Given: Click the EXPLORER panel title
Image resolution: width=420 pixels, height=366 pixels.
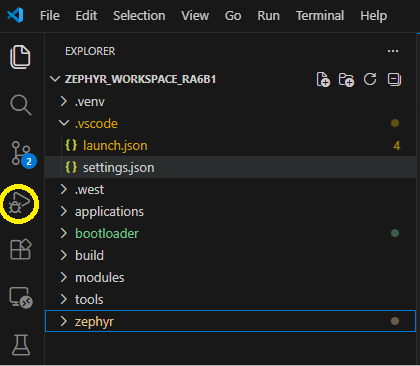Looking at the screenshot, I should point(90,51).
